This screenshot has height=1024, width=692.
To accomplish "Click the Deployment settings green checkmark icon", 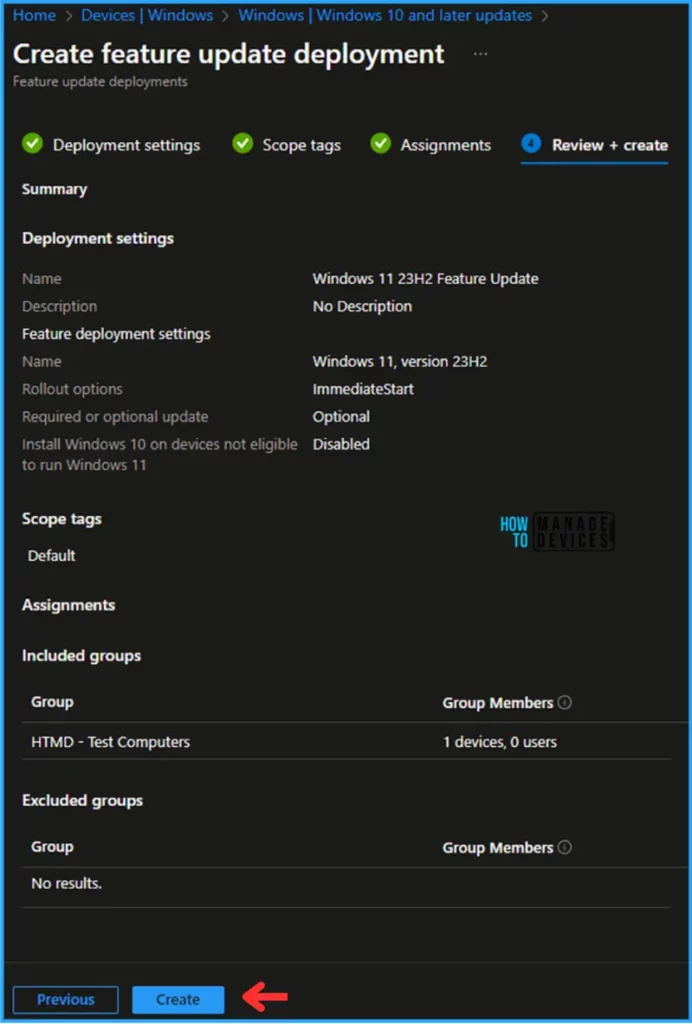I will click(x=32, y=144).
